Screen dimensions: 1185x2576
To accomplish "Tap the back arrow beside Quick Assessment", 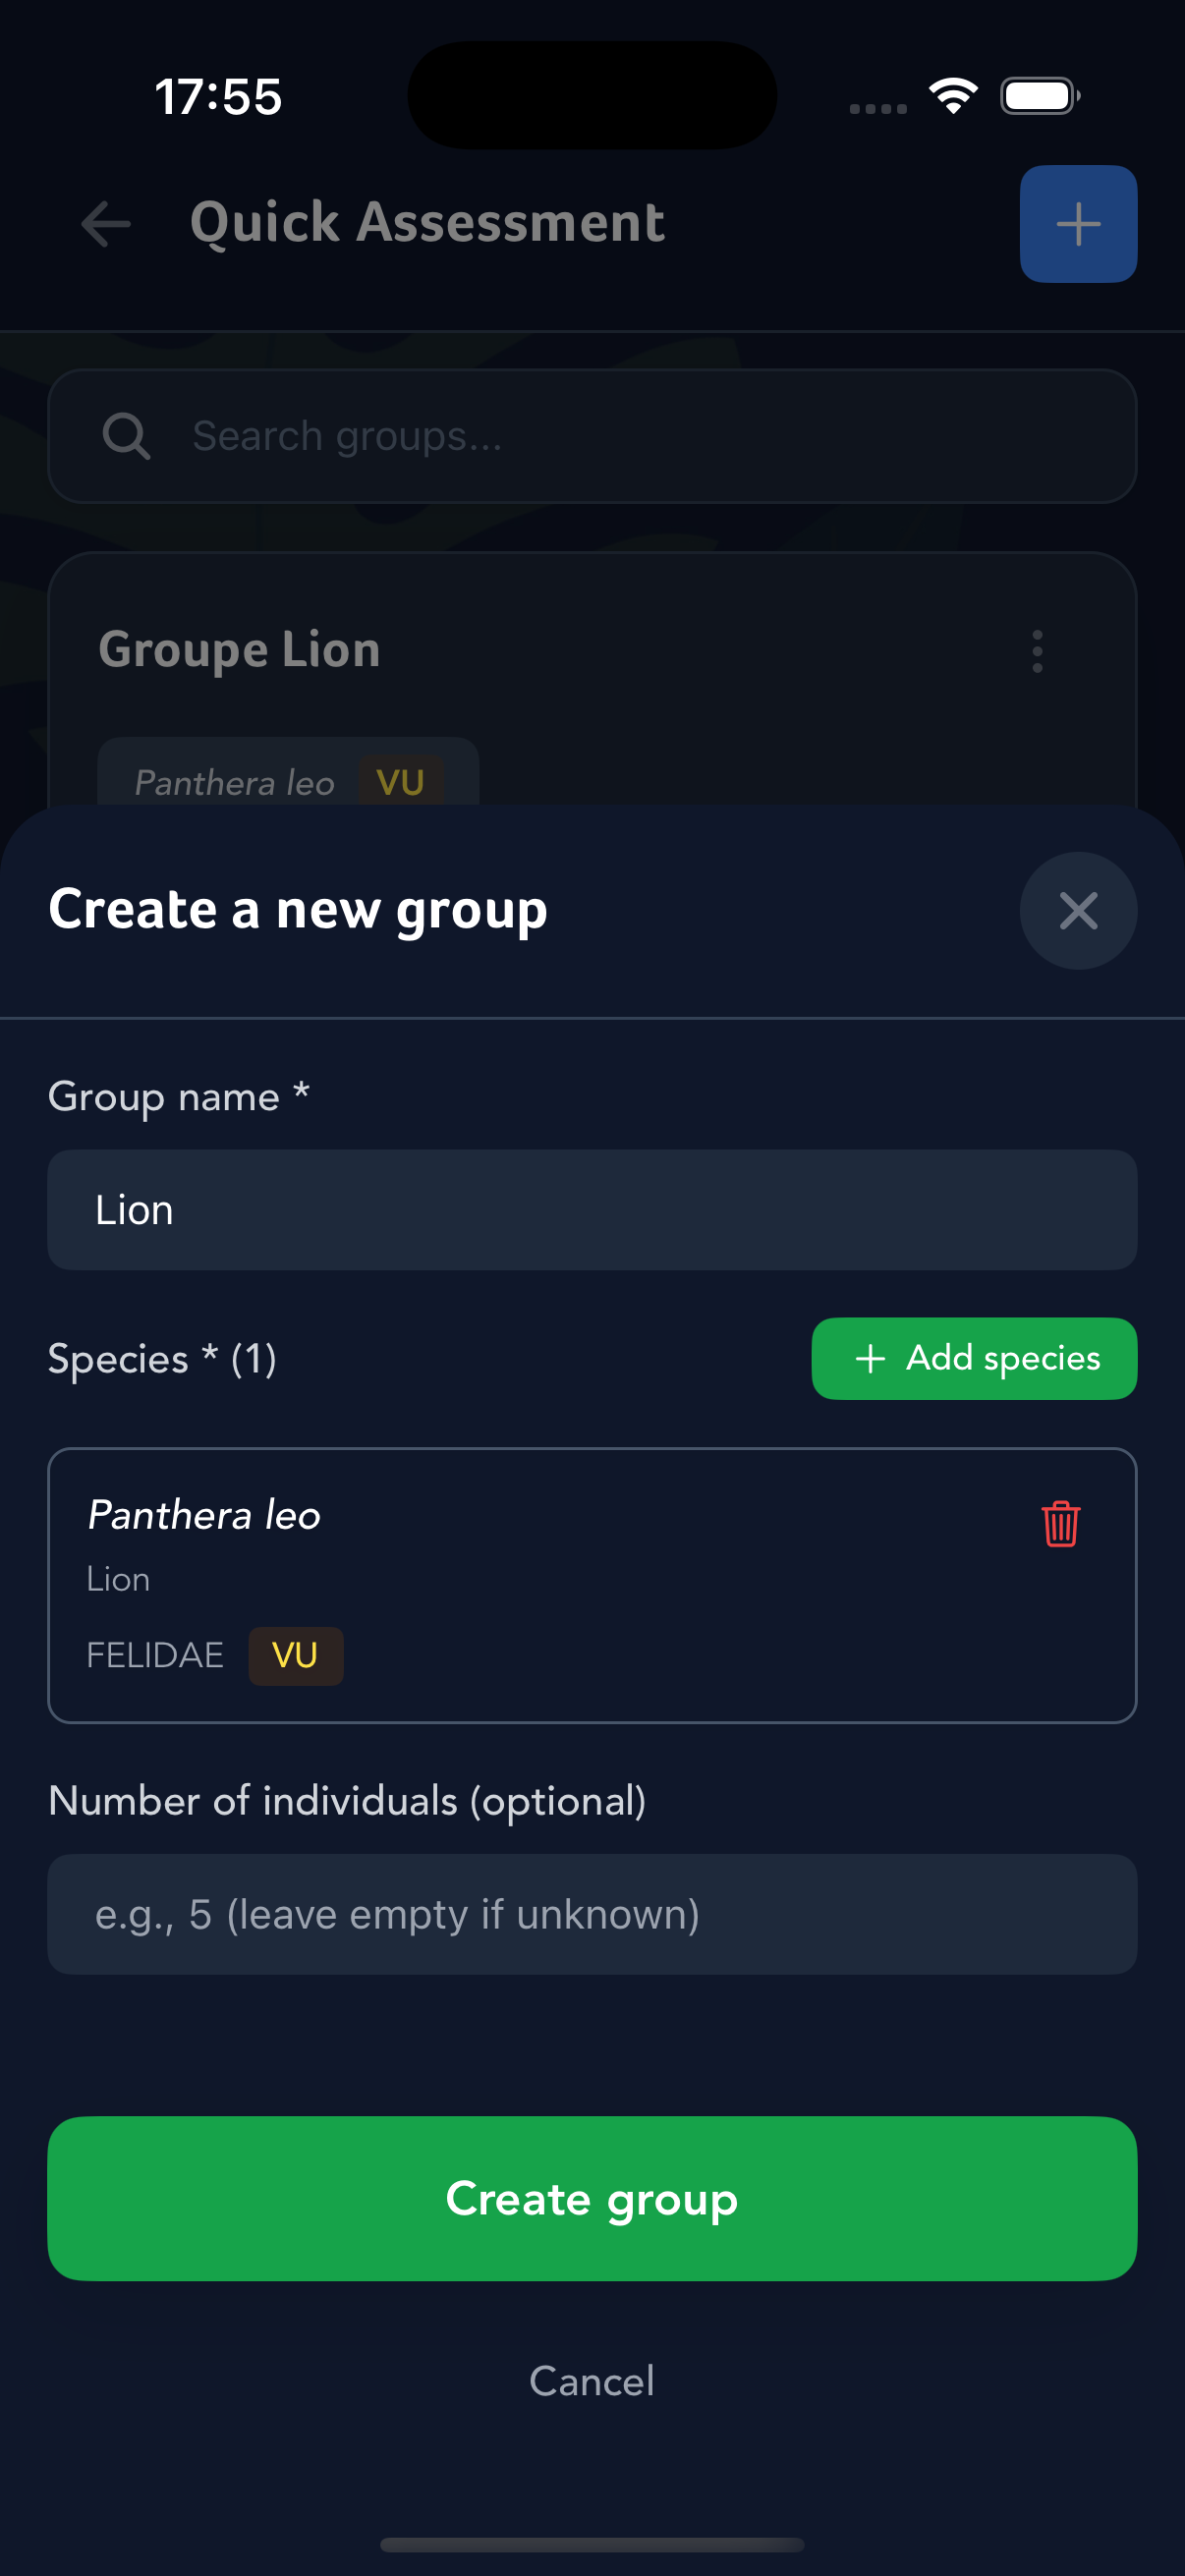I will point(106,223).
